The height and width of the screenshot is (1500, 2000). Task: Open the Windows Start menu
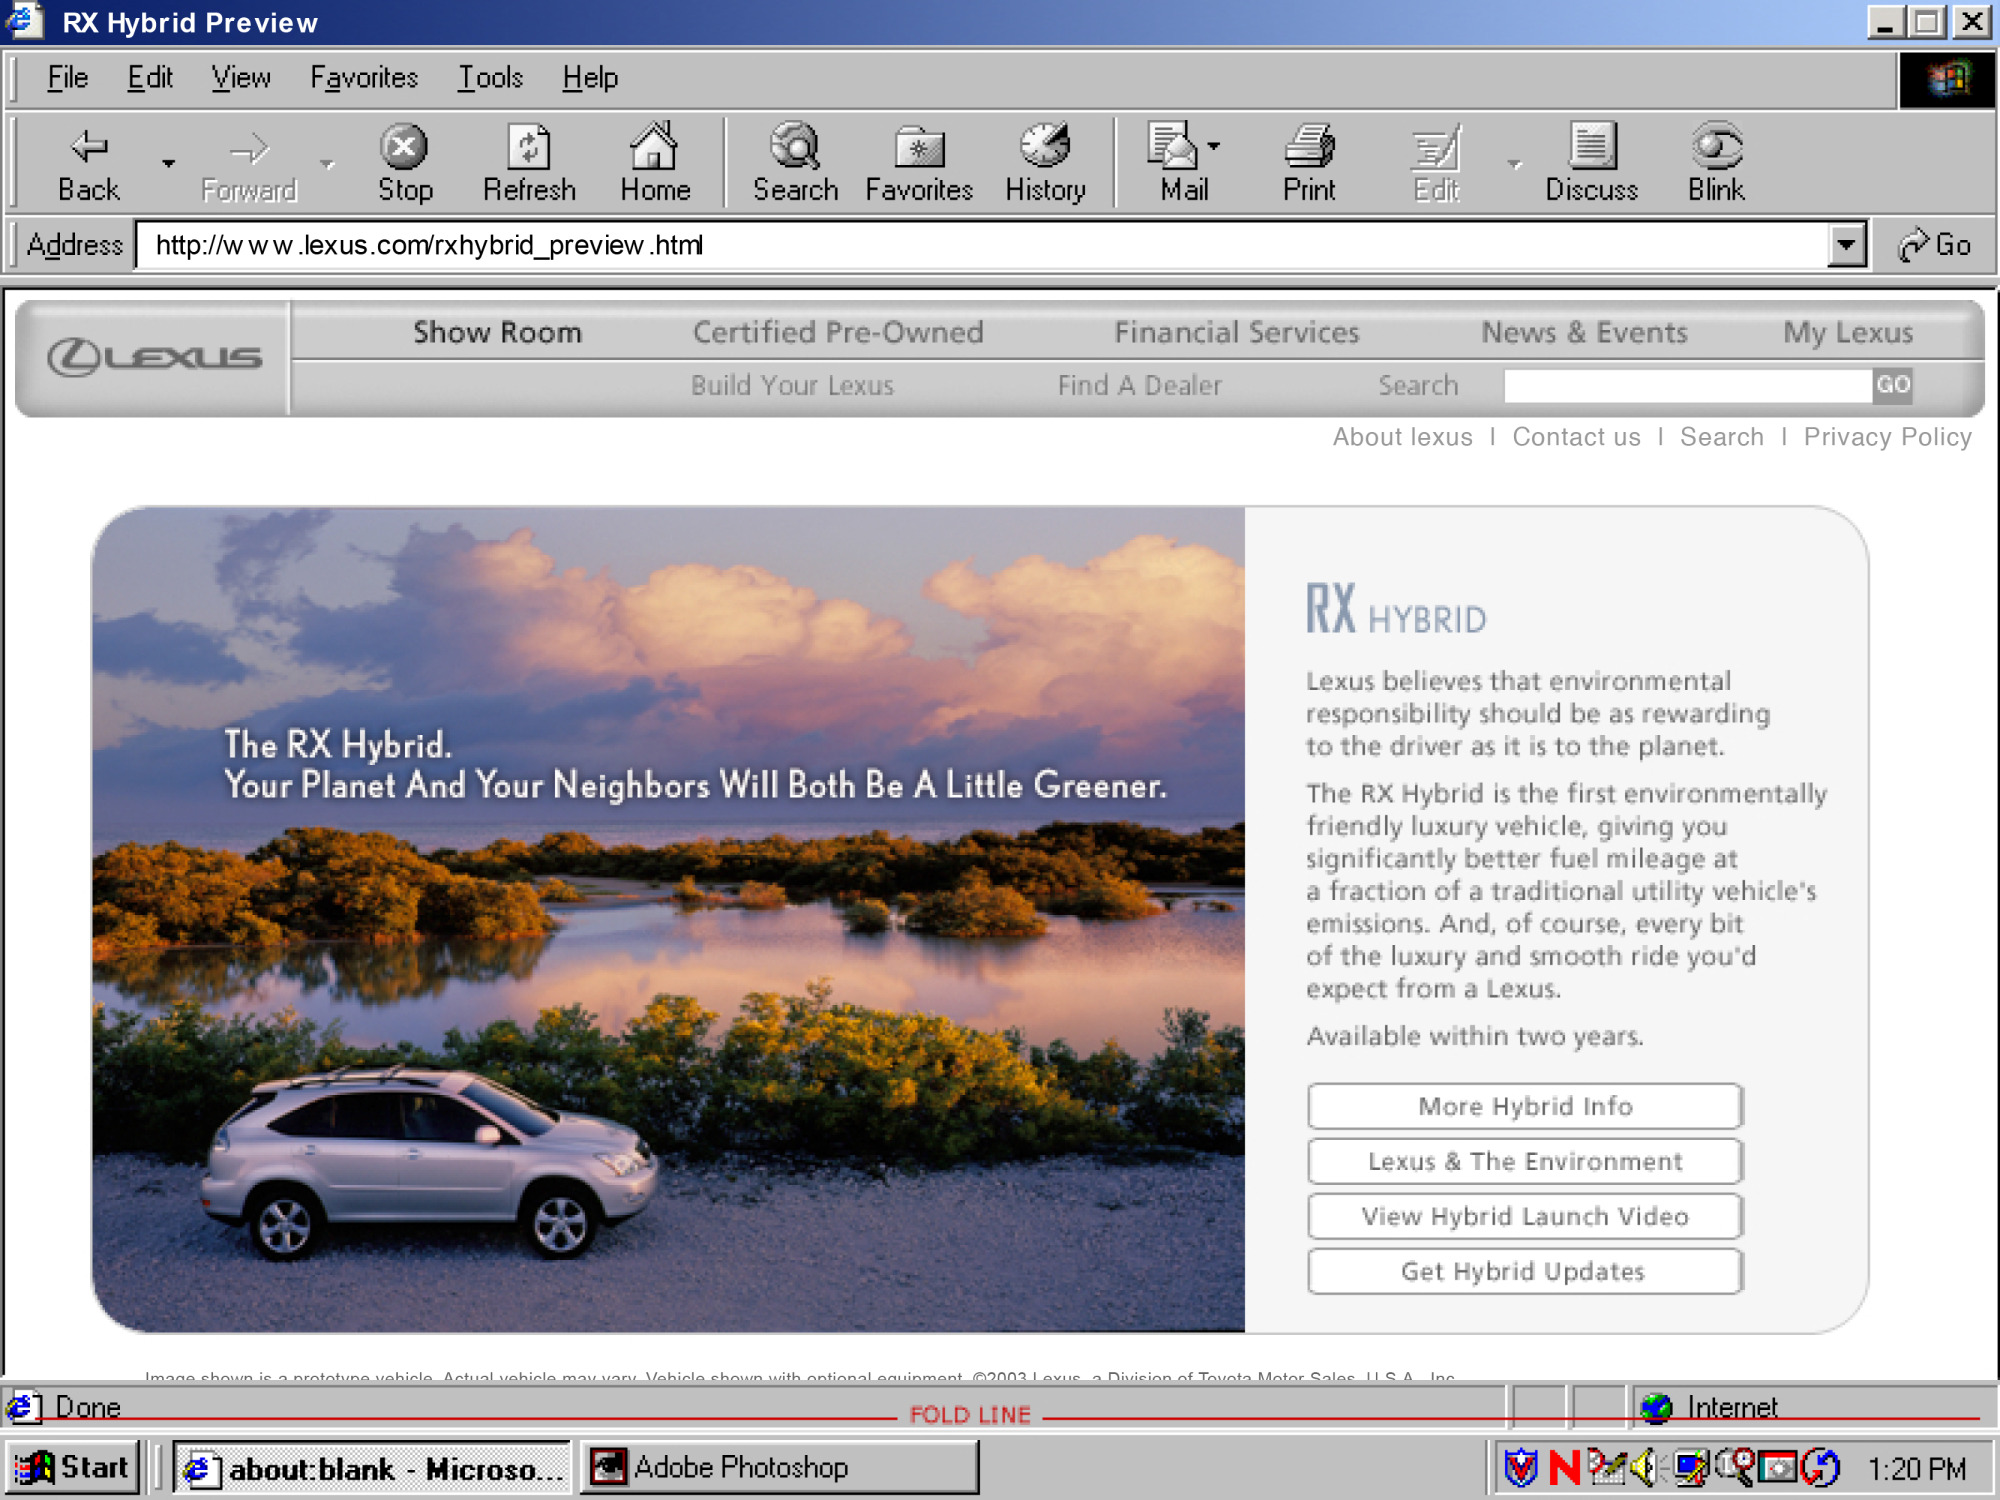coord(72,1467)
